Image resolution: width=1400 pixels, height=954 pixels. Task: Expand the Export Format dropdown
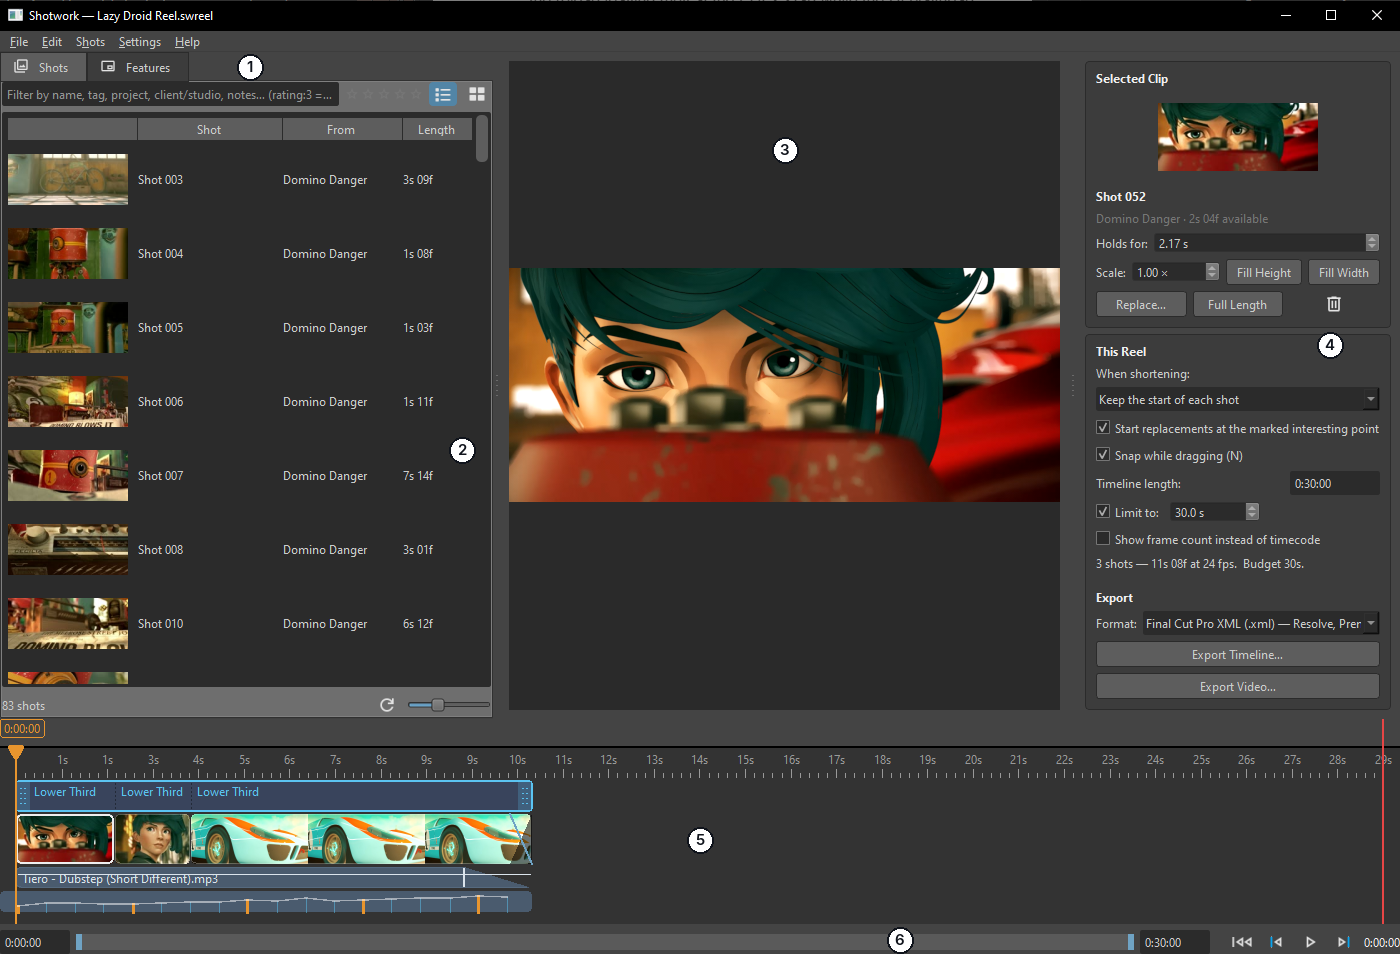1261,623
